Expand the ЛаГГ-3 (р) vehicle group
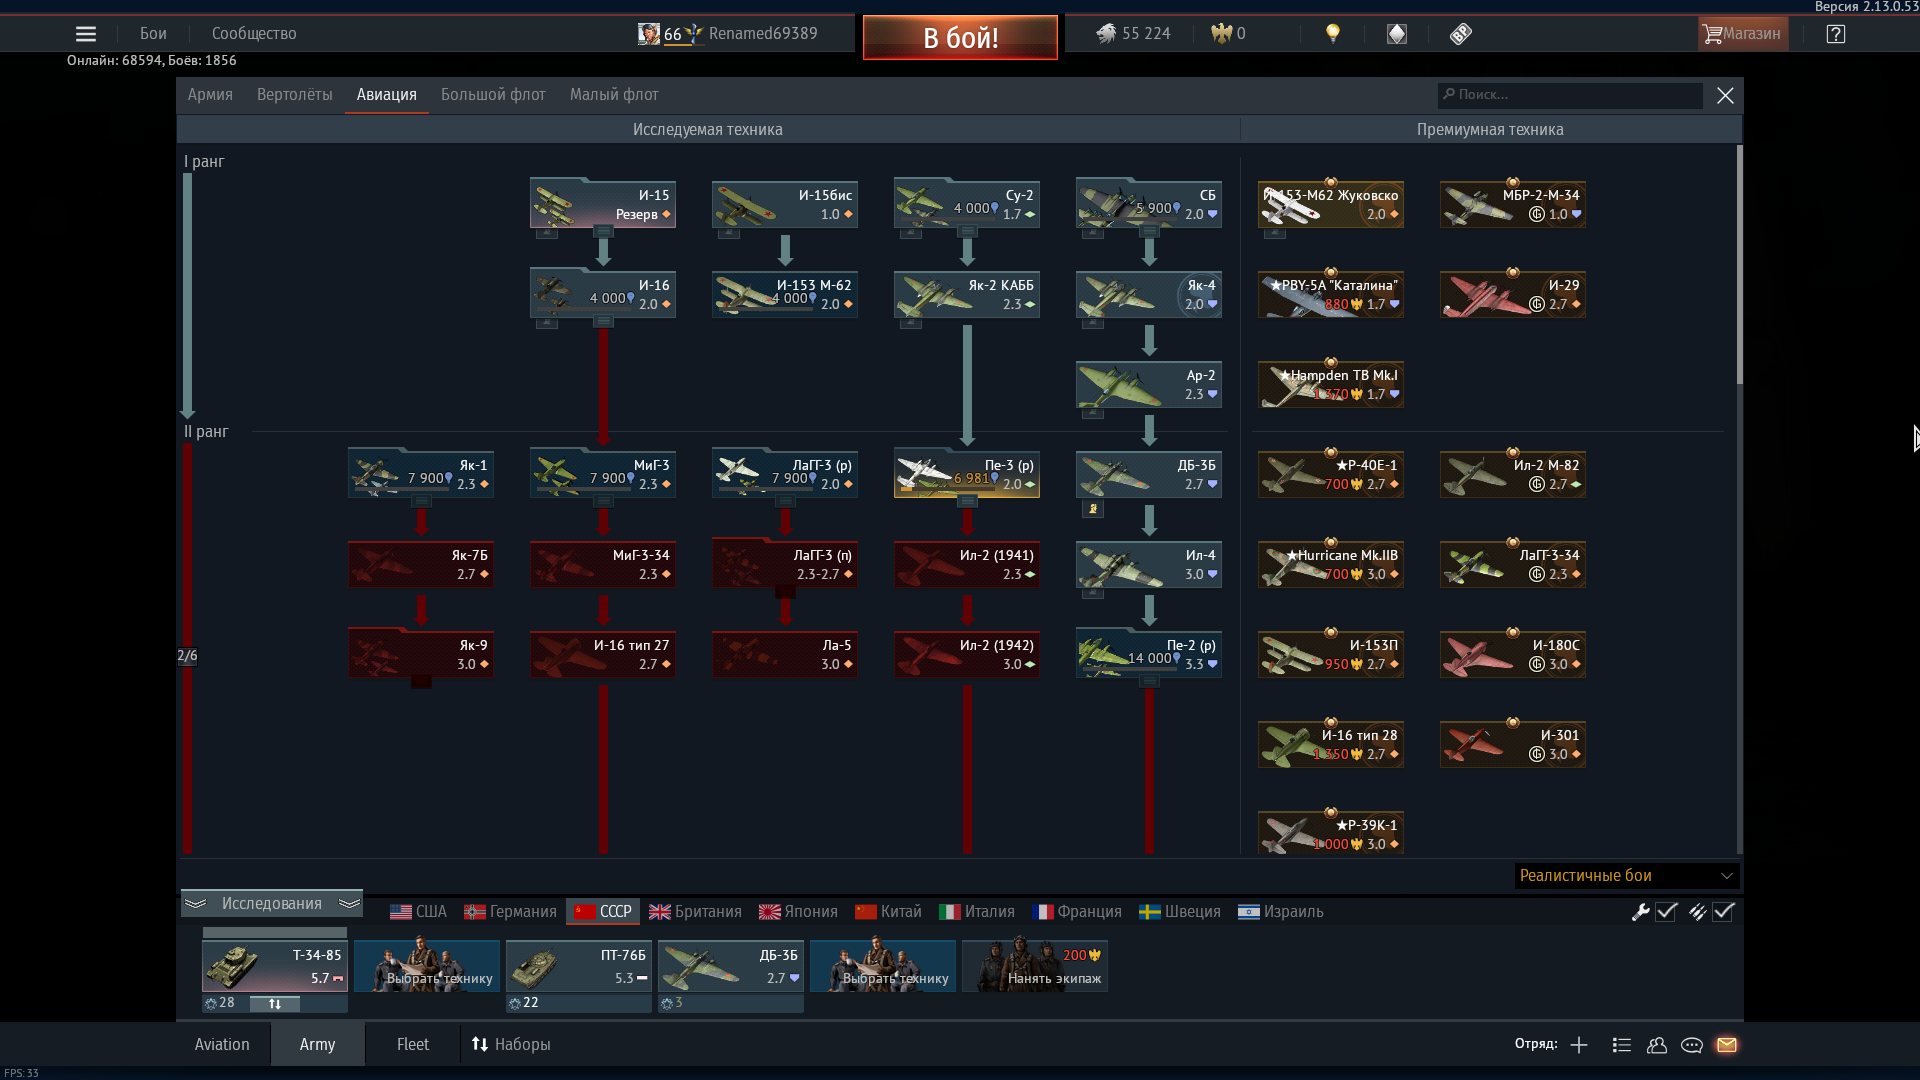Image resolution: width=1920 pixels, height=1080 pixels. (785, 502)
